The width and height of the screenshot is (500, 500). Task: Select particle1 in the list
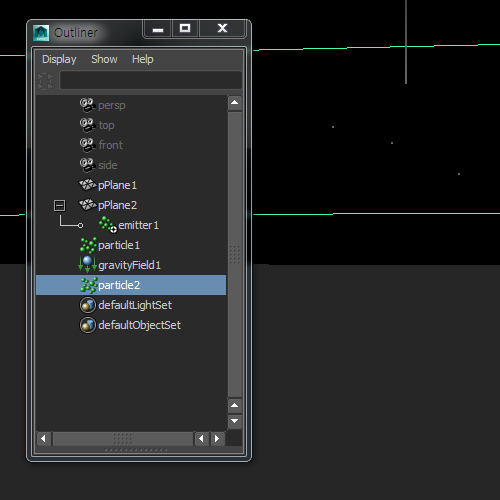tap(119, 245)
